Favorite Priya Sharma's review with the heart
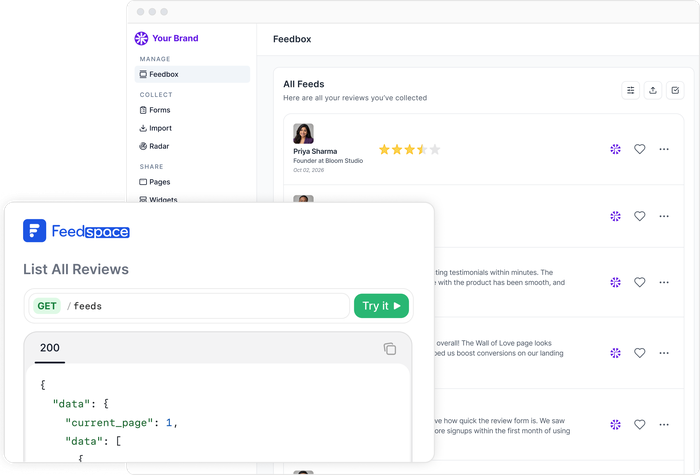The width and height of the screenshot is (700, 475). [640, 150]
